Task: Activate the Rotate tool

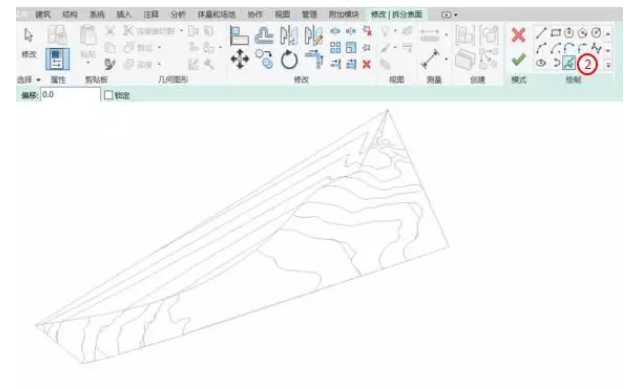Action: pyautogui.click(x=289, y=59)
